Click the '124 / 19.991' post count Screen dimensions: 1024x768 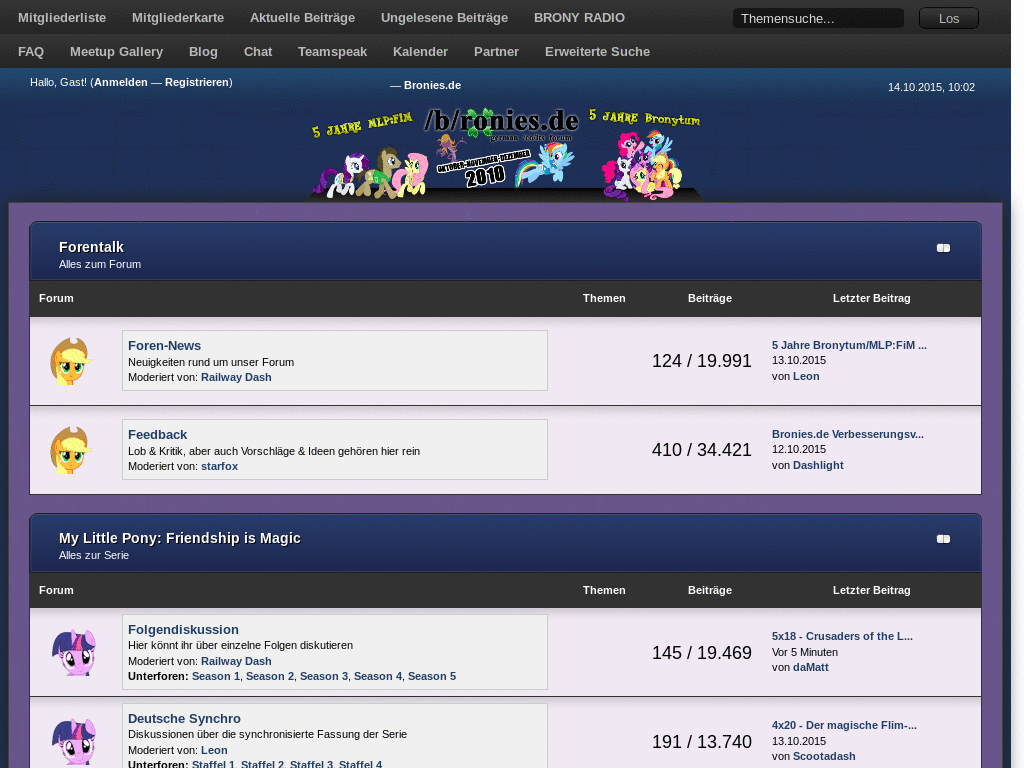pyautogui.click(x=701, y=361)
